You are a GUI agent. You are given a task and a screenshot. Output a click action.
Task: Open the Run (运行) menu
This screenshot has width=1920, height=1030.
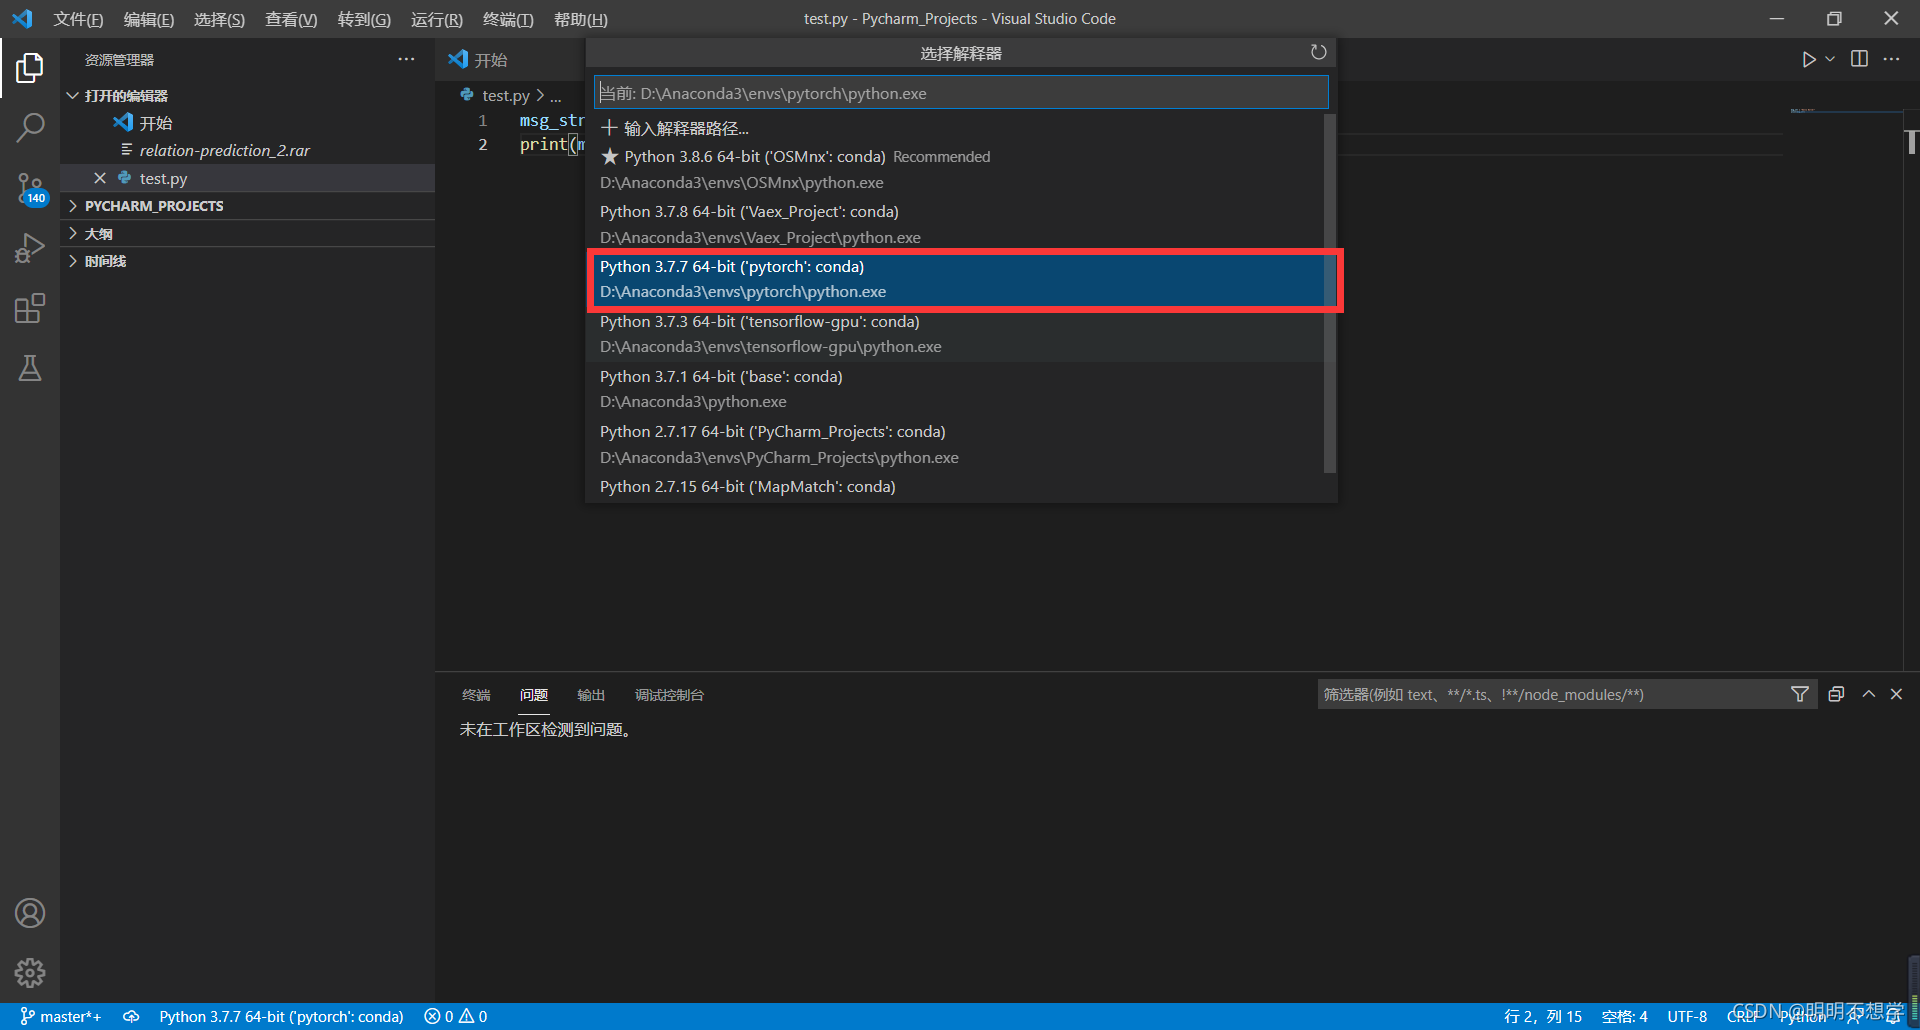click(x=436, y=19)
